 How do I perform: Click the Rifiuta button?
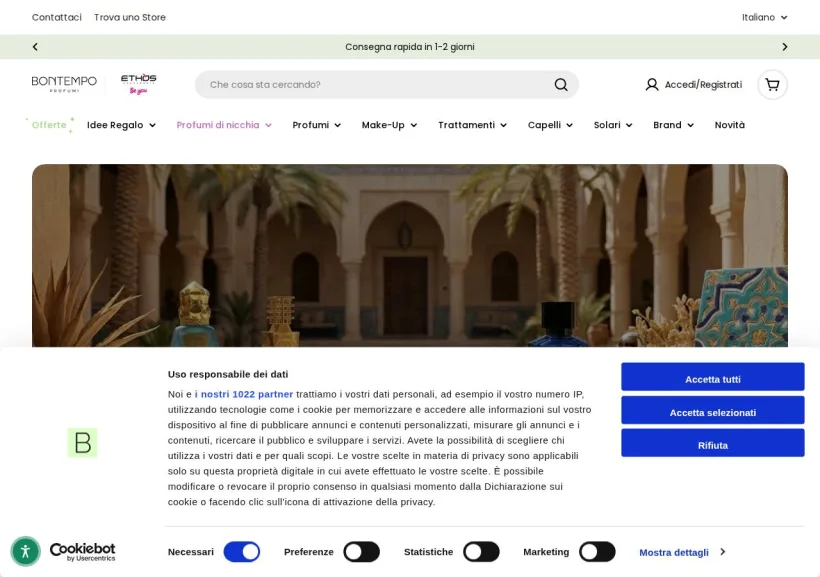point(712,443)
